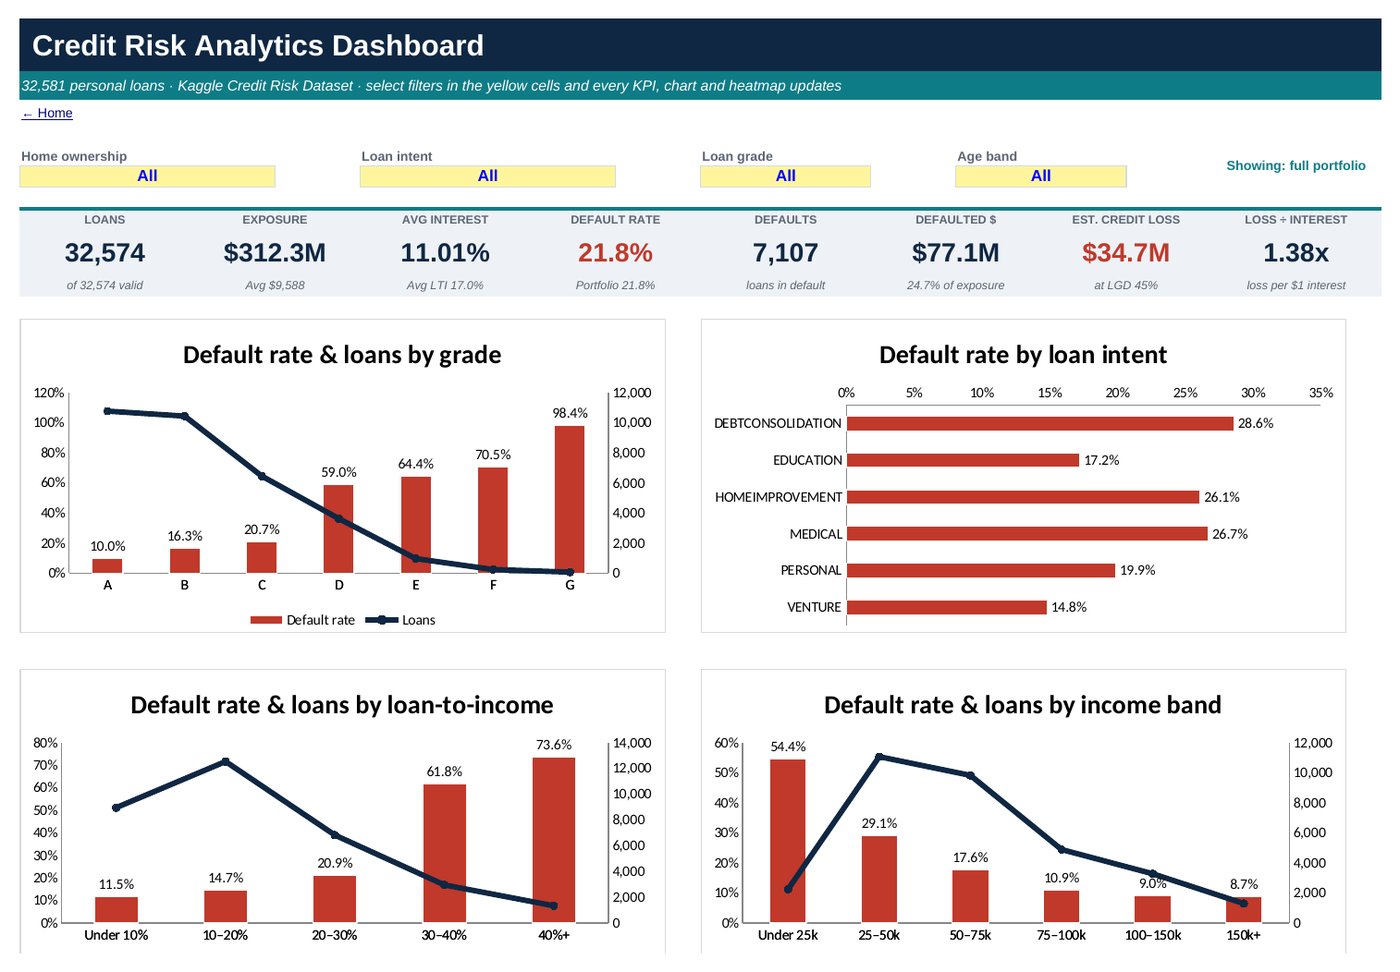This screenshot has height=972, width=1400.
Task: Select the LOSS ÷ INTEREST value 1.38x
Action: (1296, 253)
